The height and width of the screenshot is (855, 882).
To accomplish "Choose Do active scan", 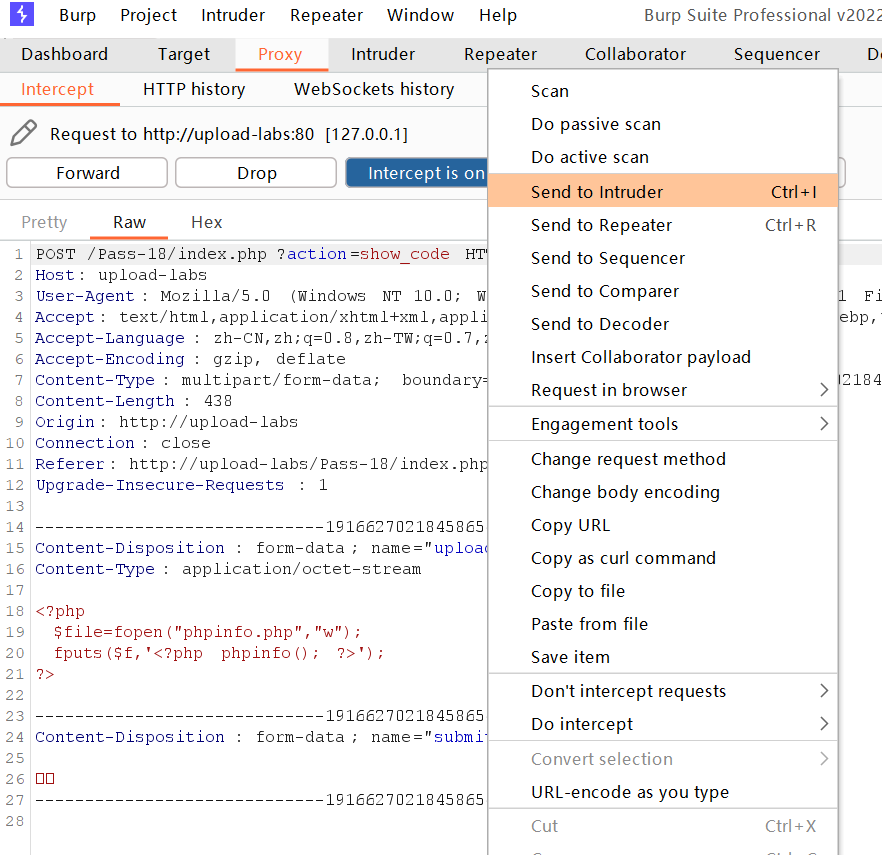I will coord(663,158).
